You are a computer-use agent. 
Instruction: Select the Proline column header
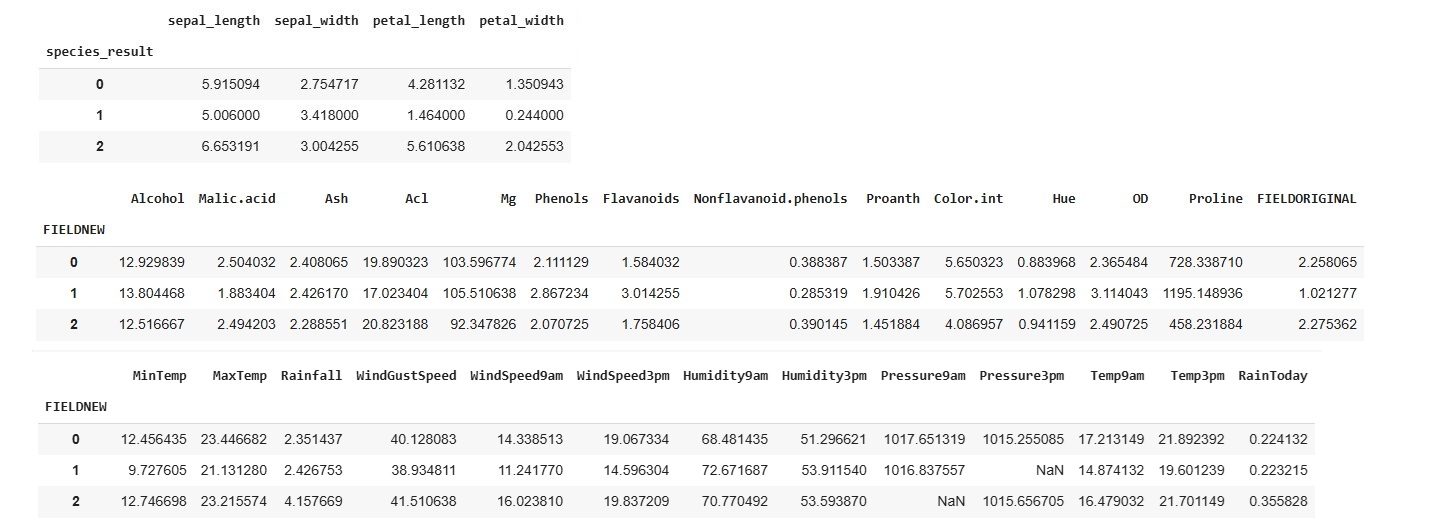click(1215, 198)
